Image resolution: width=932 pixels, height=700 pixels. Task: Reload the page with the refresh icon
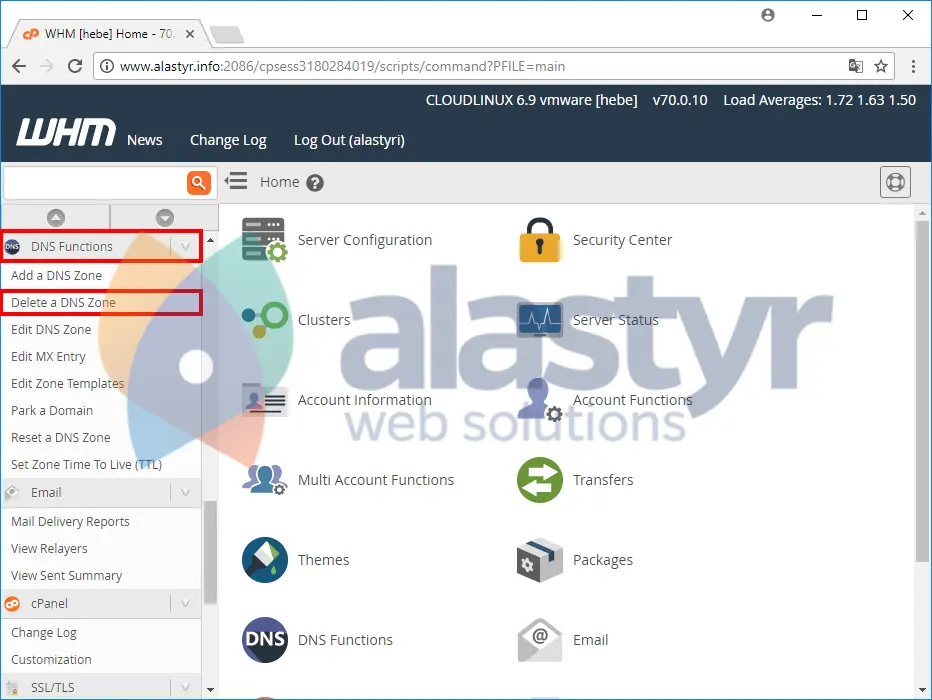click(75, 66)
